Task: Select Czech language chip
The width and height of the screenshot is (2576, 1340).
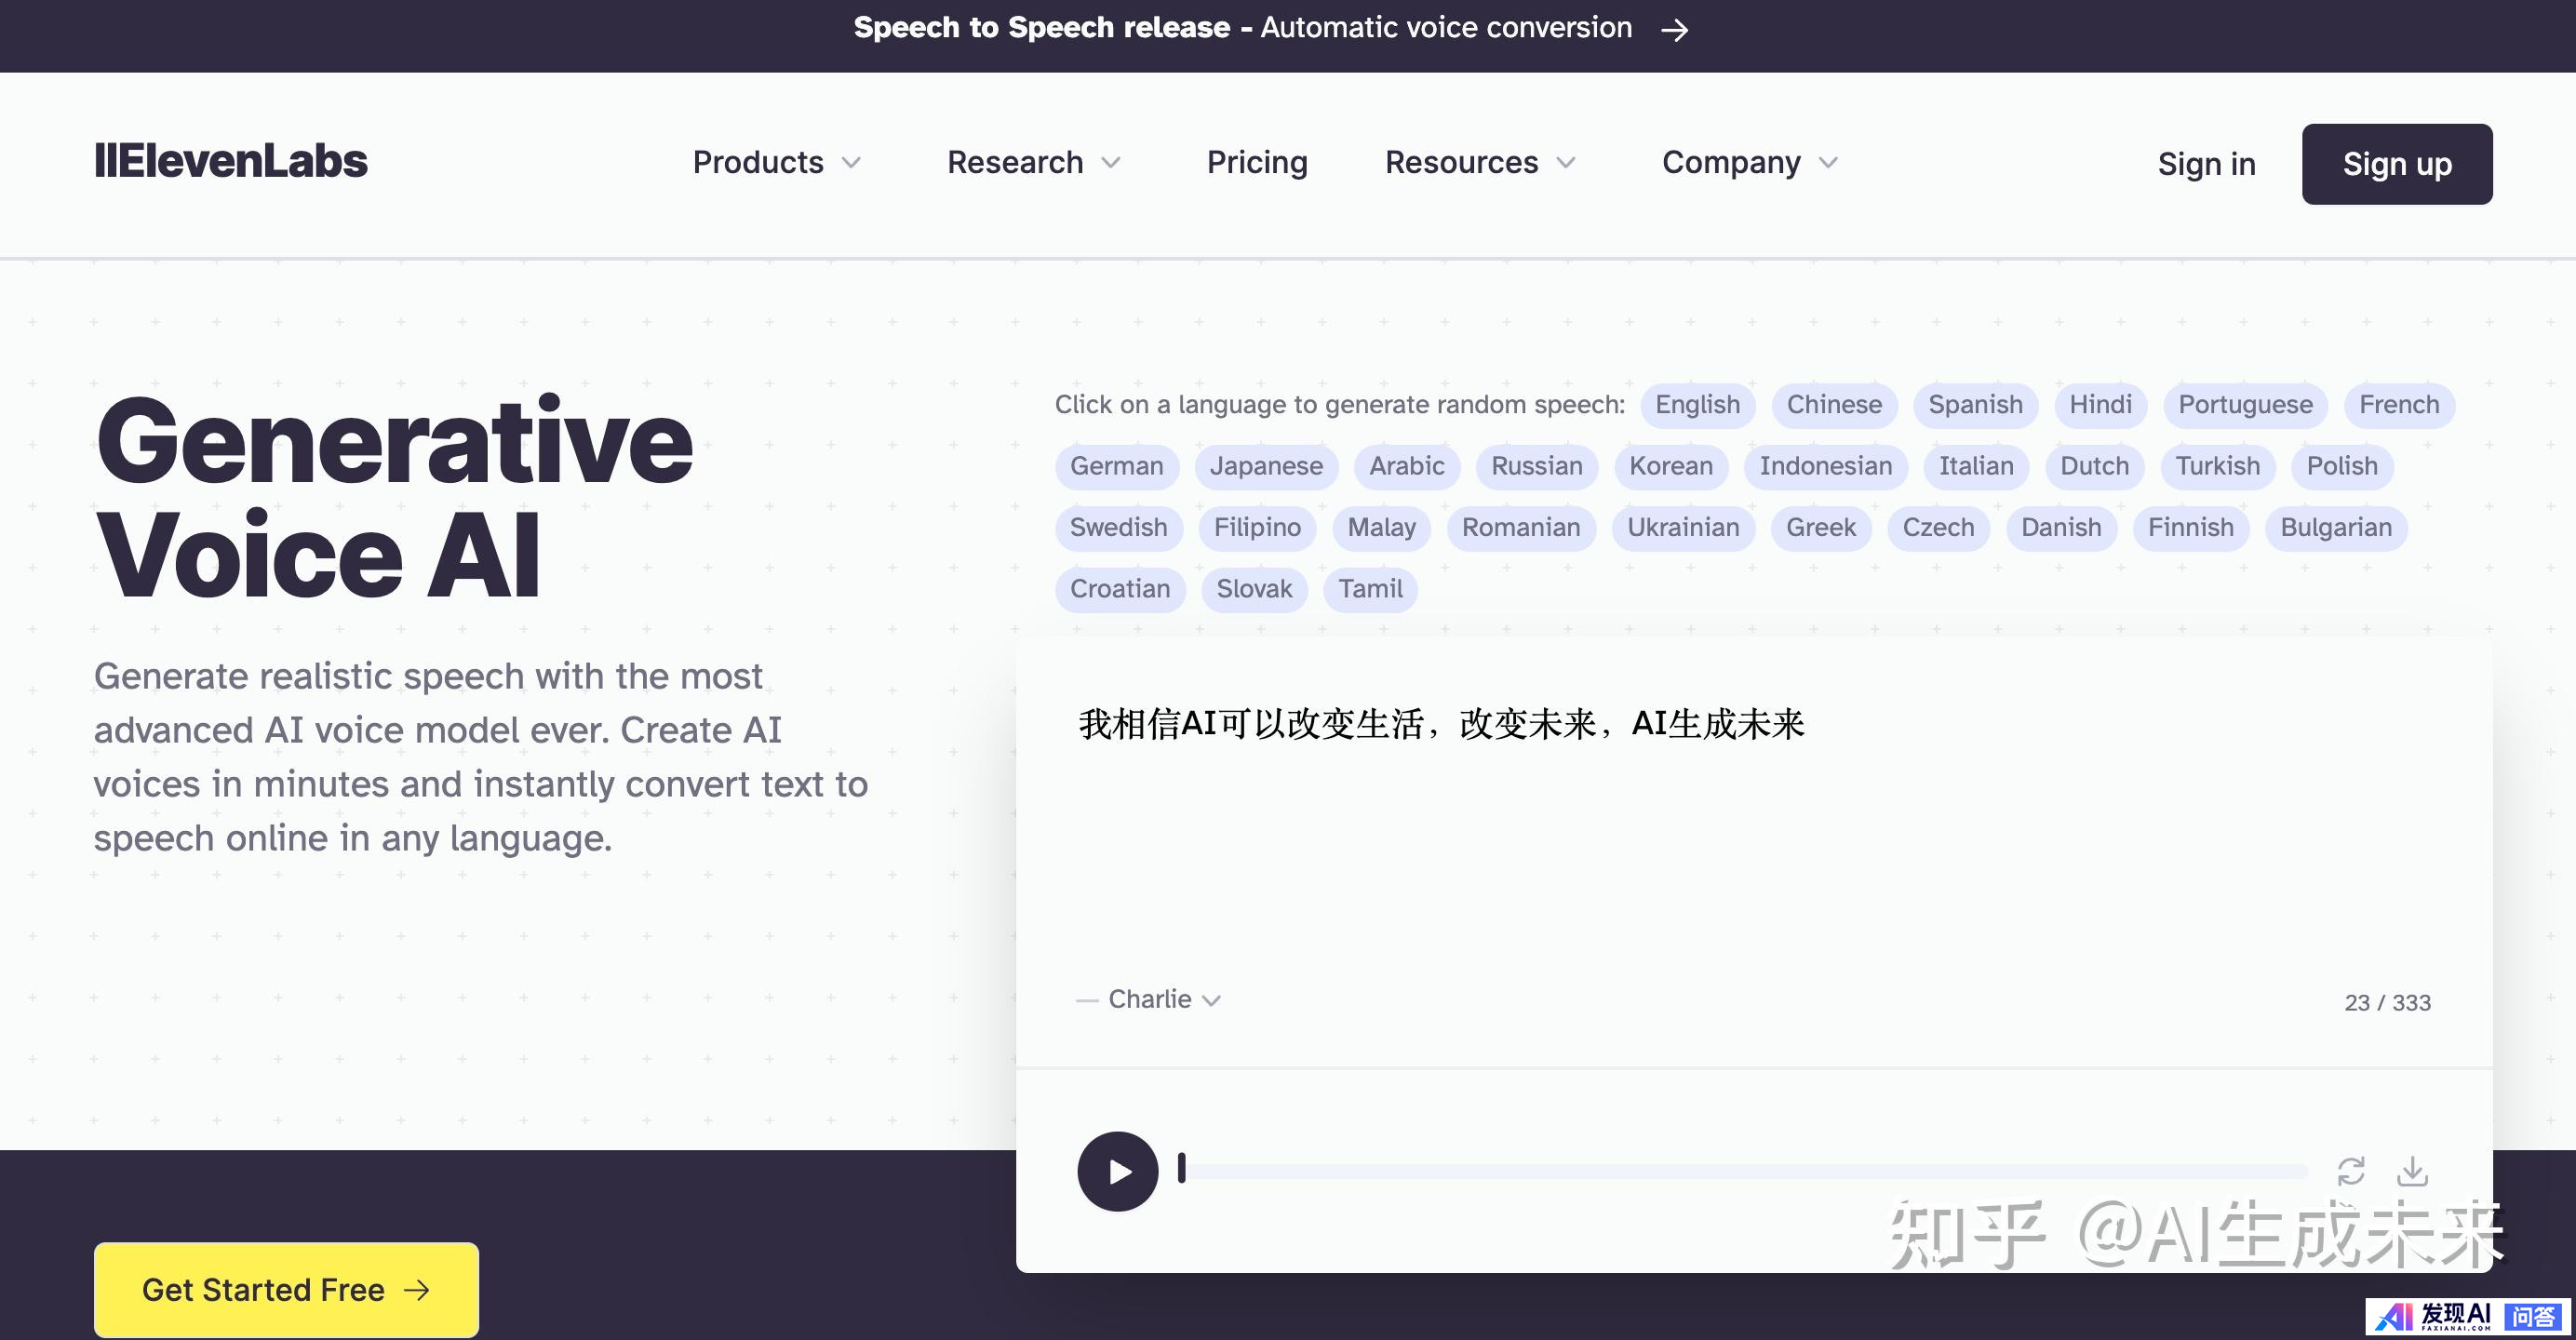Action: coord(1938,528)
